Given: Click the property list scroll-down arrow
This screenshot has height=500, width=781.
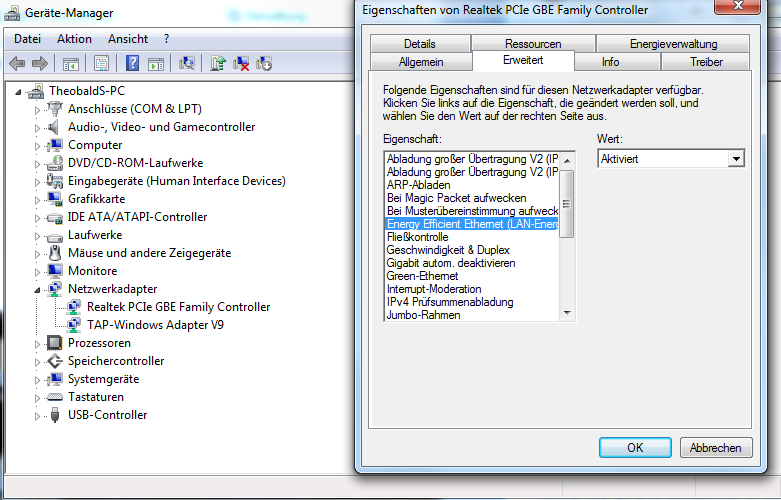Looking at the screenshot, I should (567, 313).
